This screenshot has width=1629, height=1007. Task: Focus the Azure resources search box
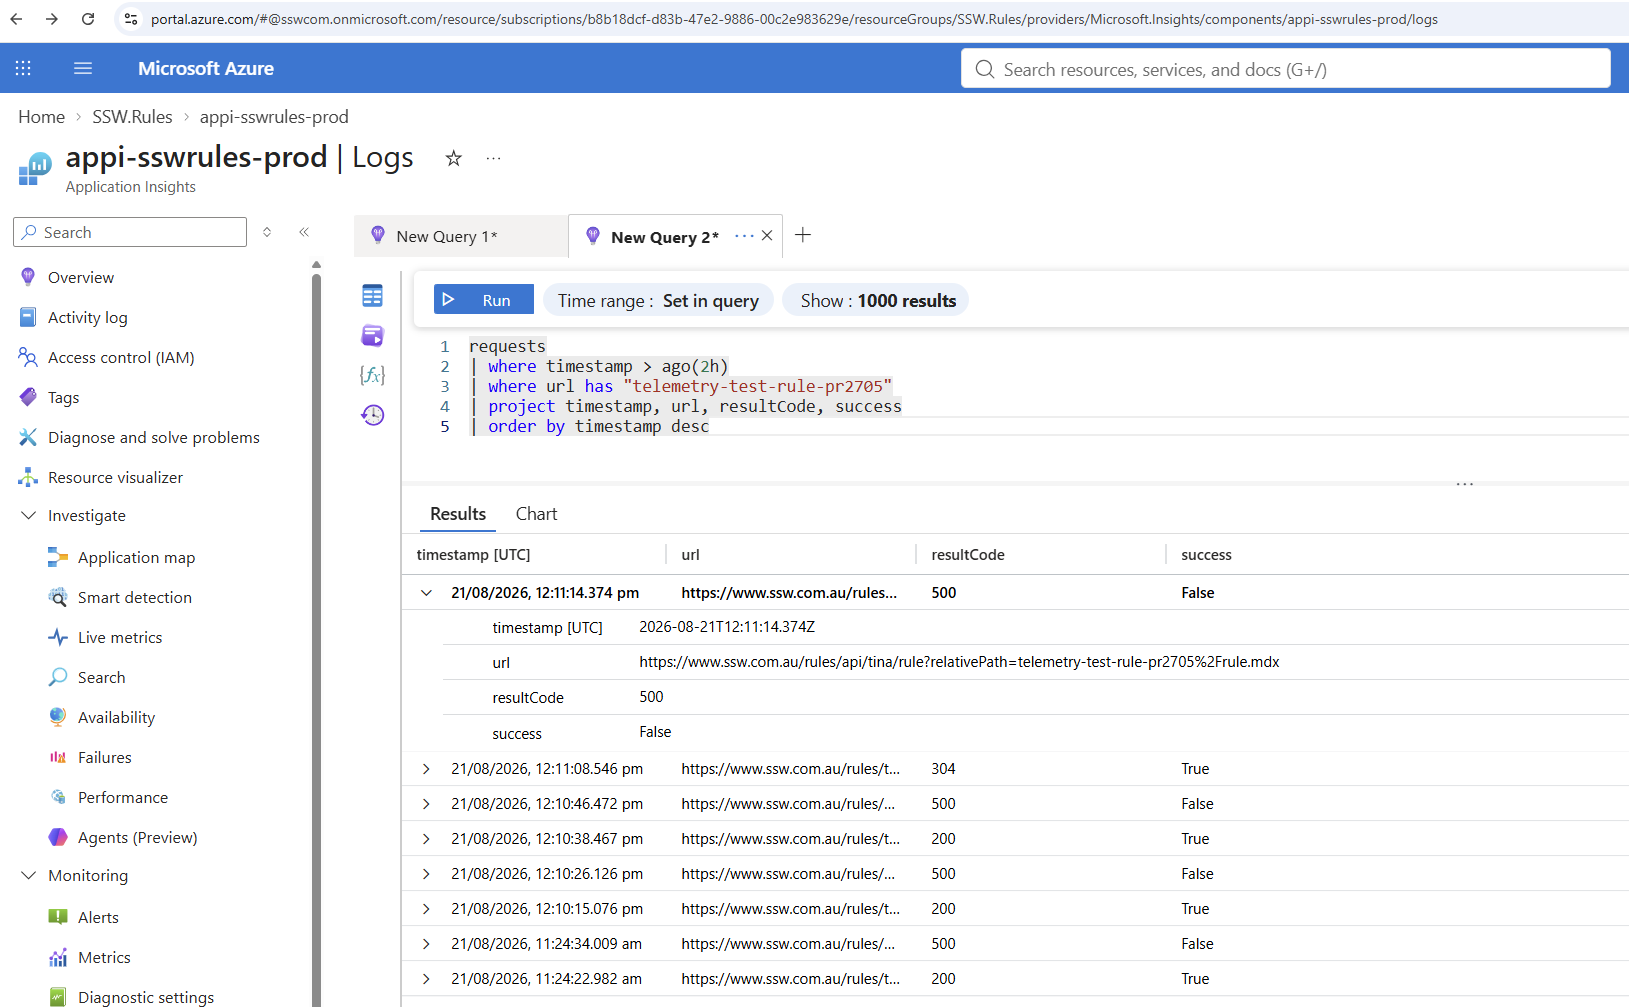click(1286, 69)
